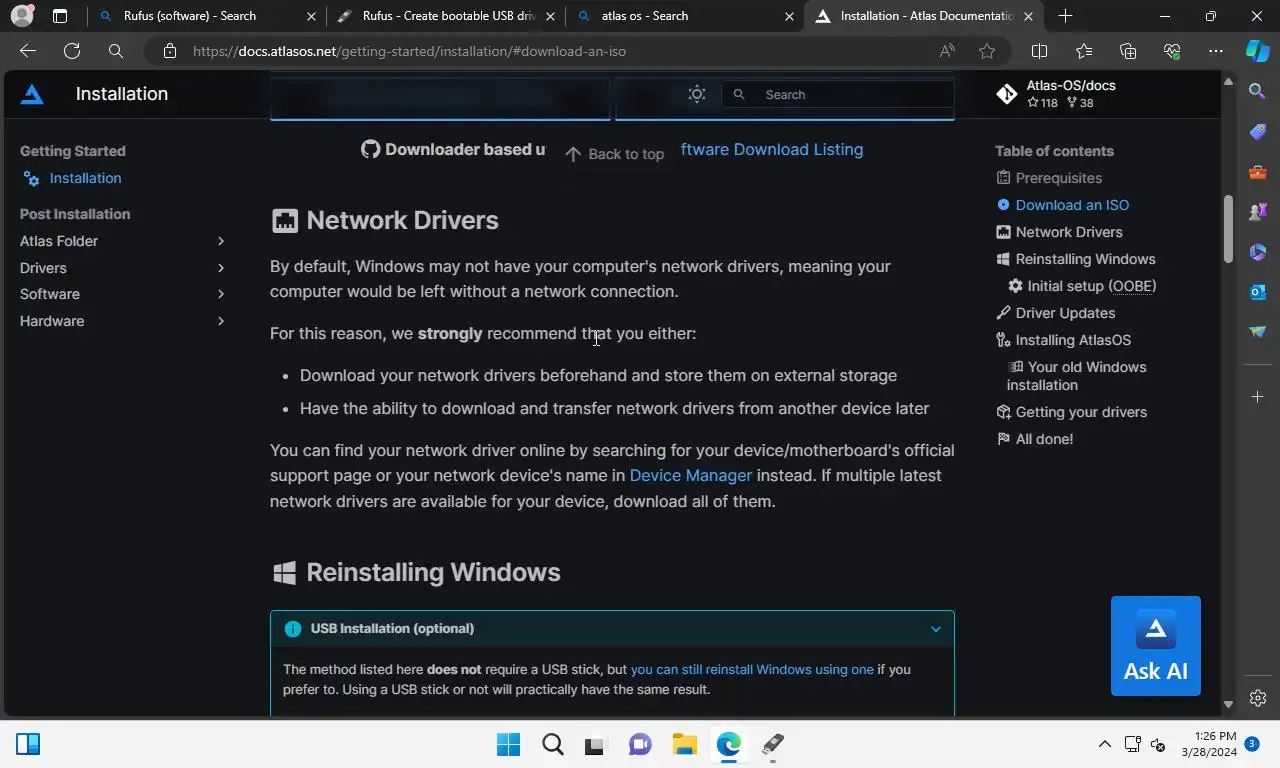Open a new browser tab
Image resolution: width=1280 pixels, height=768 pixels.
point(1065,16)
